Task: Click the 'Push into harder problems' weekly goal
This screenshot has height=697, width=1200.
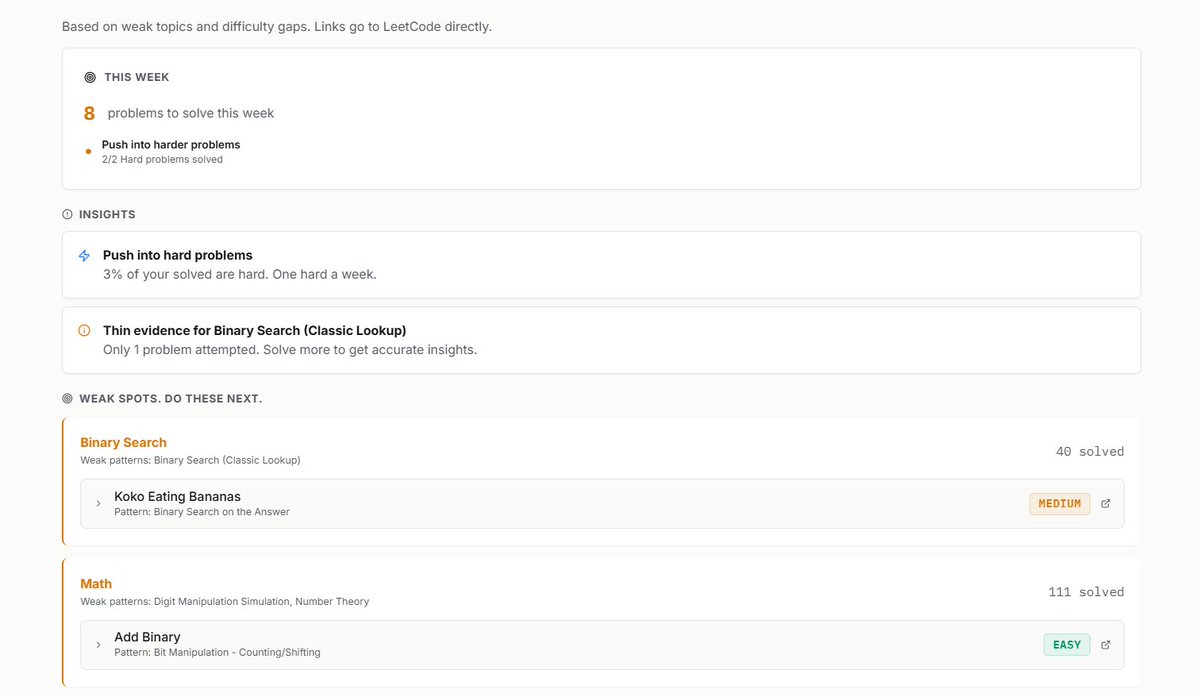Action: (171, 144)
